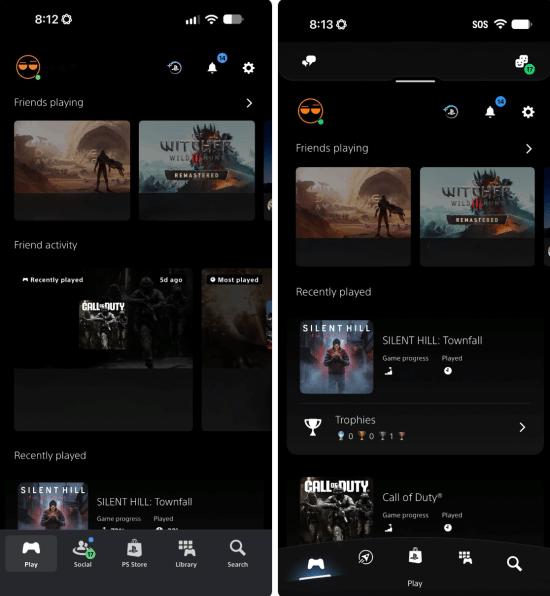The image size is (550, 596).
Task: Switch to the Social tab
Action: point(83,553)
